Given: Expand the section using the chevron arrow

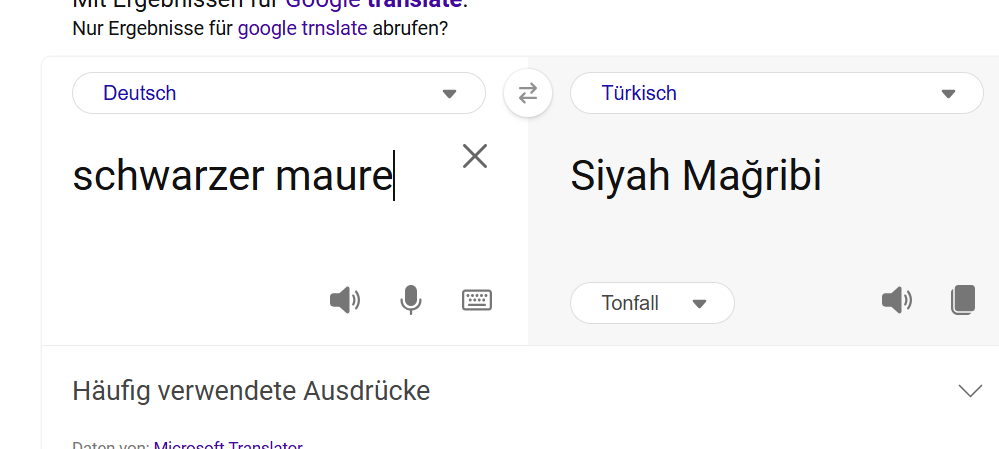Looking at the screenshot, I should tap(970, 390).
